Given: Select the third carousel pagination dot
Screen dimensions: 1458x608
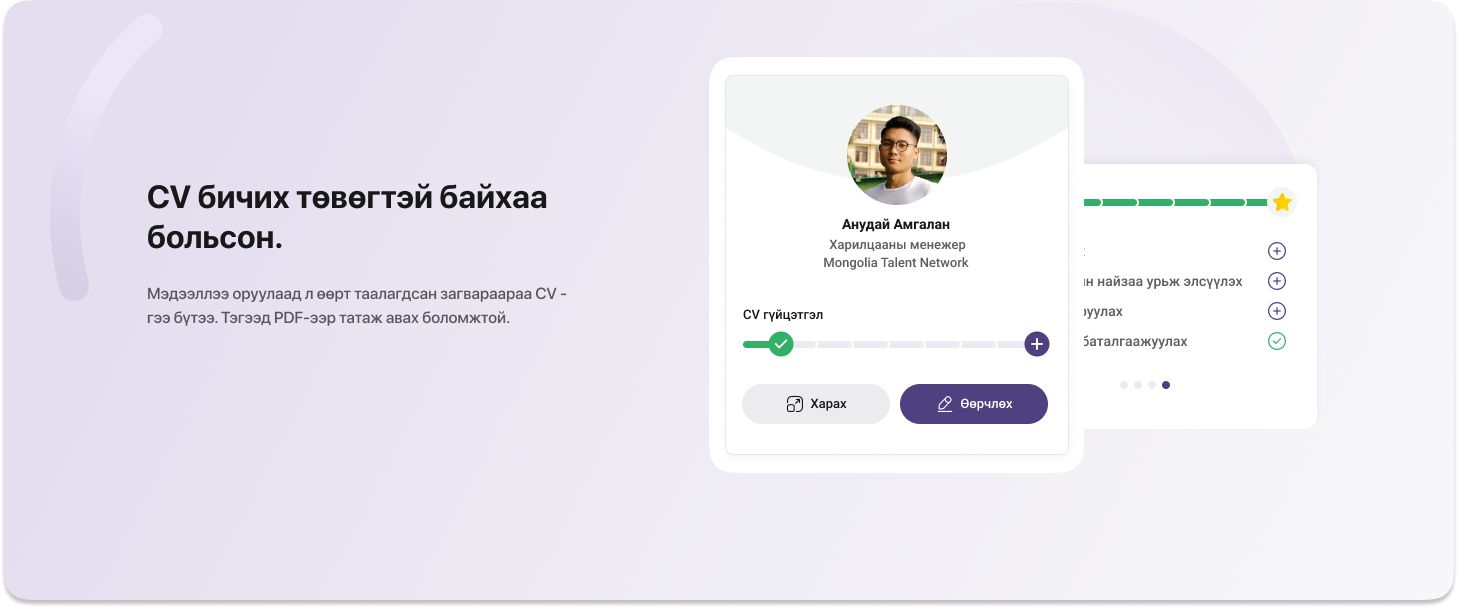Looking at the screenshot, I should tap(1152, 385).
